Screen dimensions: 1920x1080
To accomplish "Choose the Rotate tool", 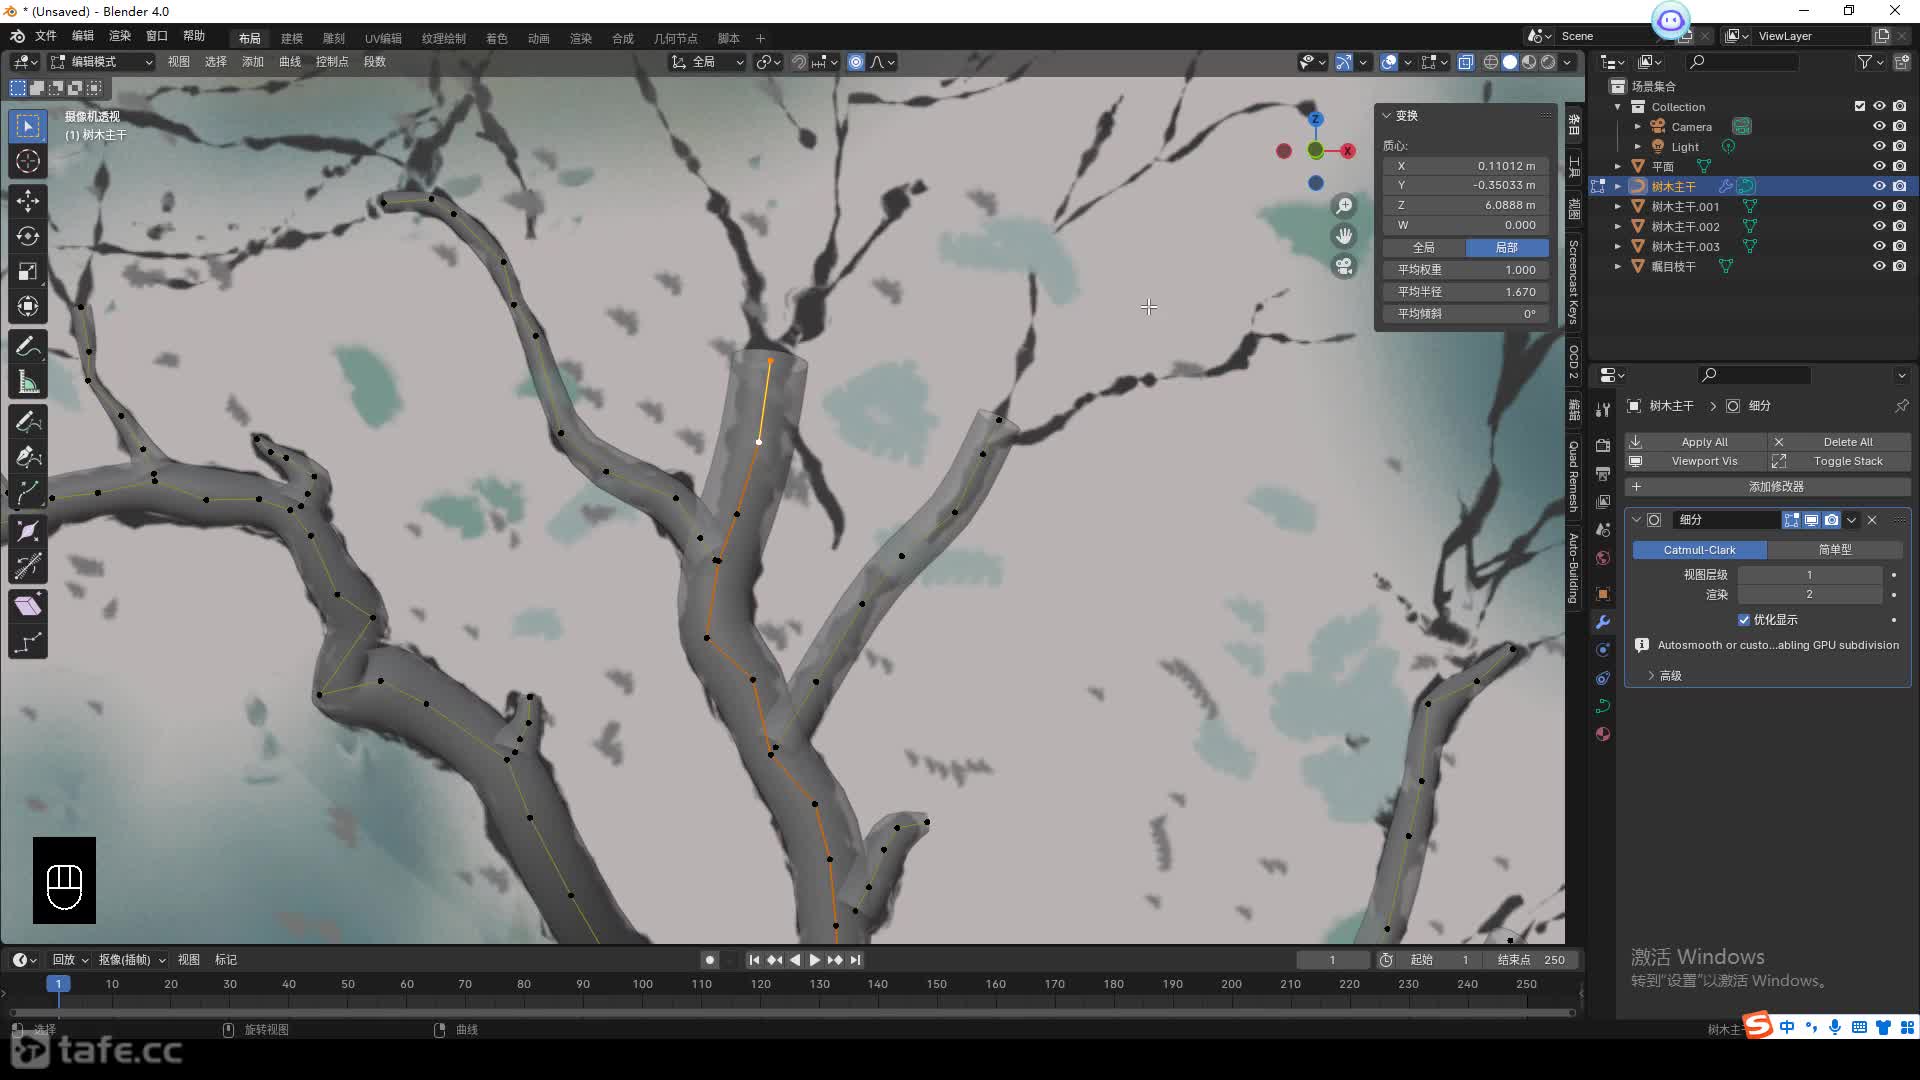I will [28, 236].
